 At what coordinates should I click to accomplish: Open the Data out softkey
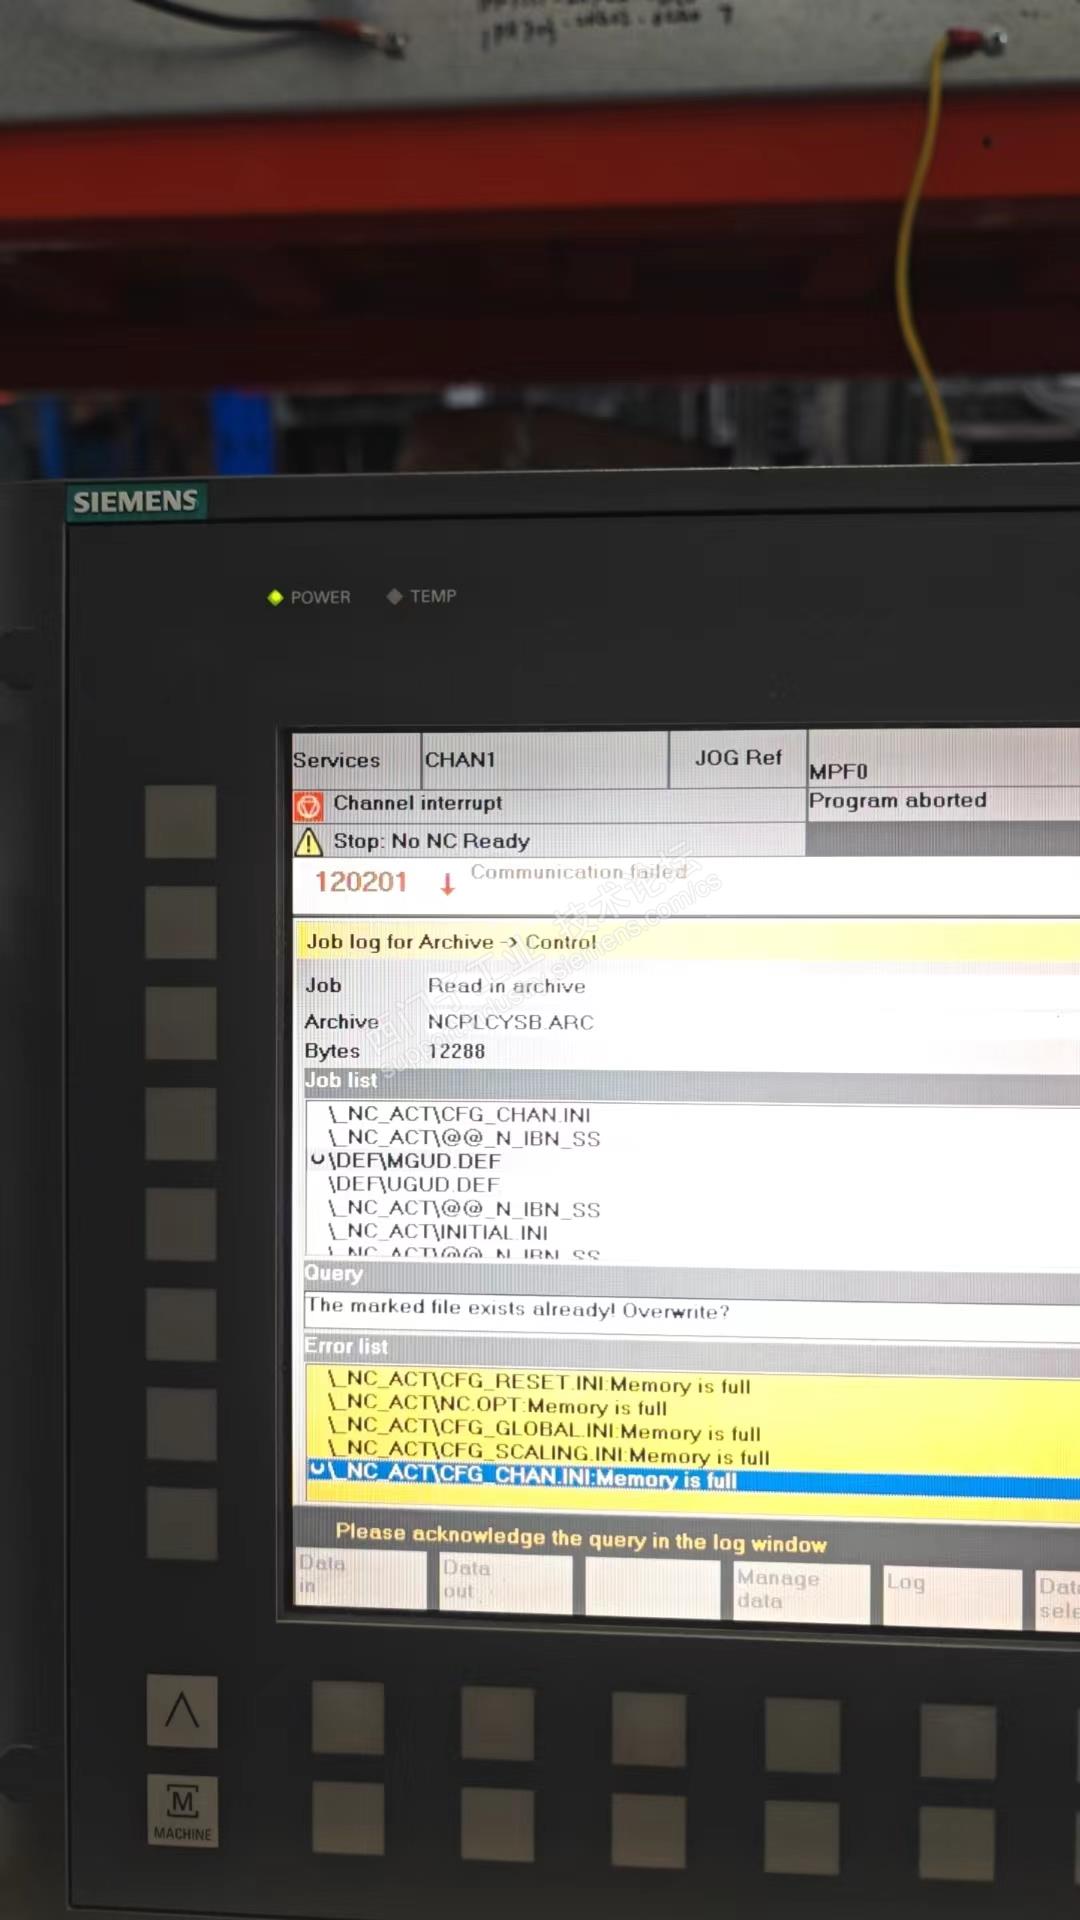(506, 1582)
